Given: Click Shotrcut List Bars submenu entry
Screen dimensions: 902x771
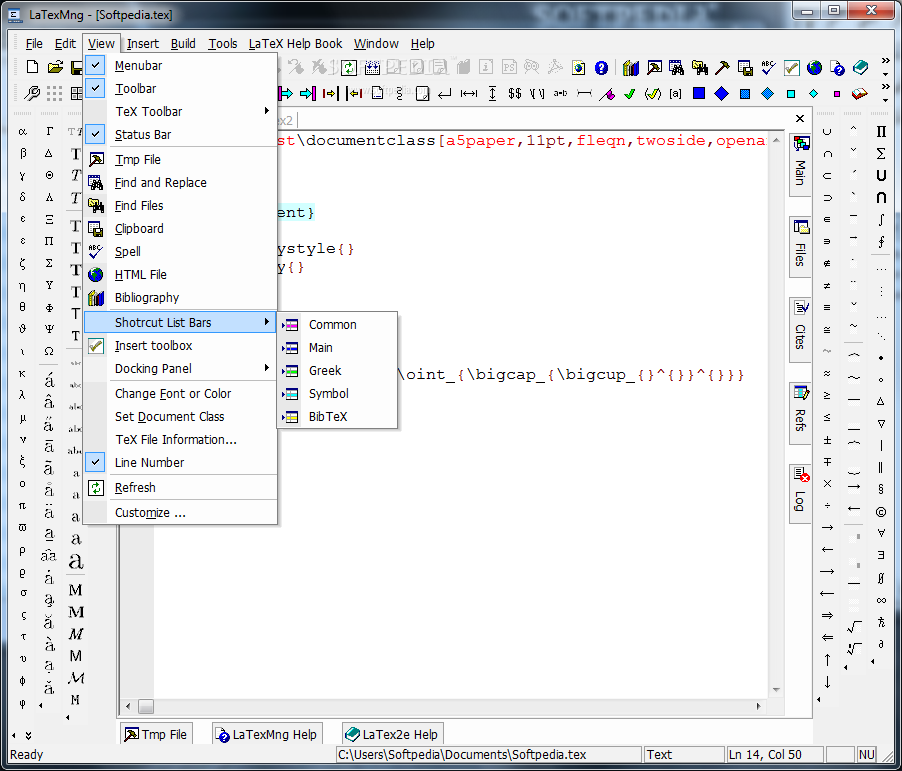Looking at the screenshot, I should (x=180, y=323).
